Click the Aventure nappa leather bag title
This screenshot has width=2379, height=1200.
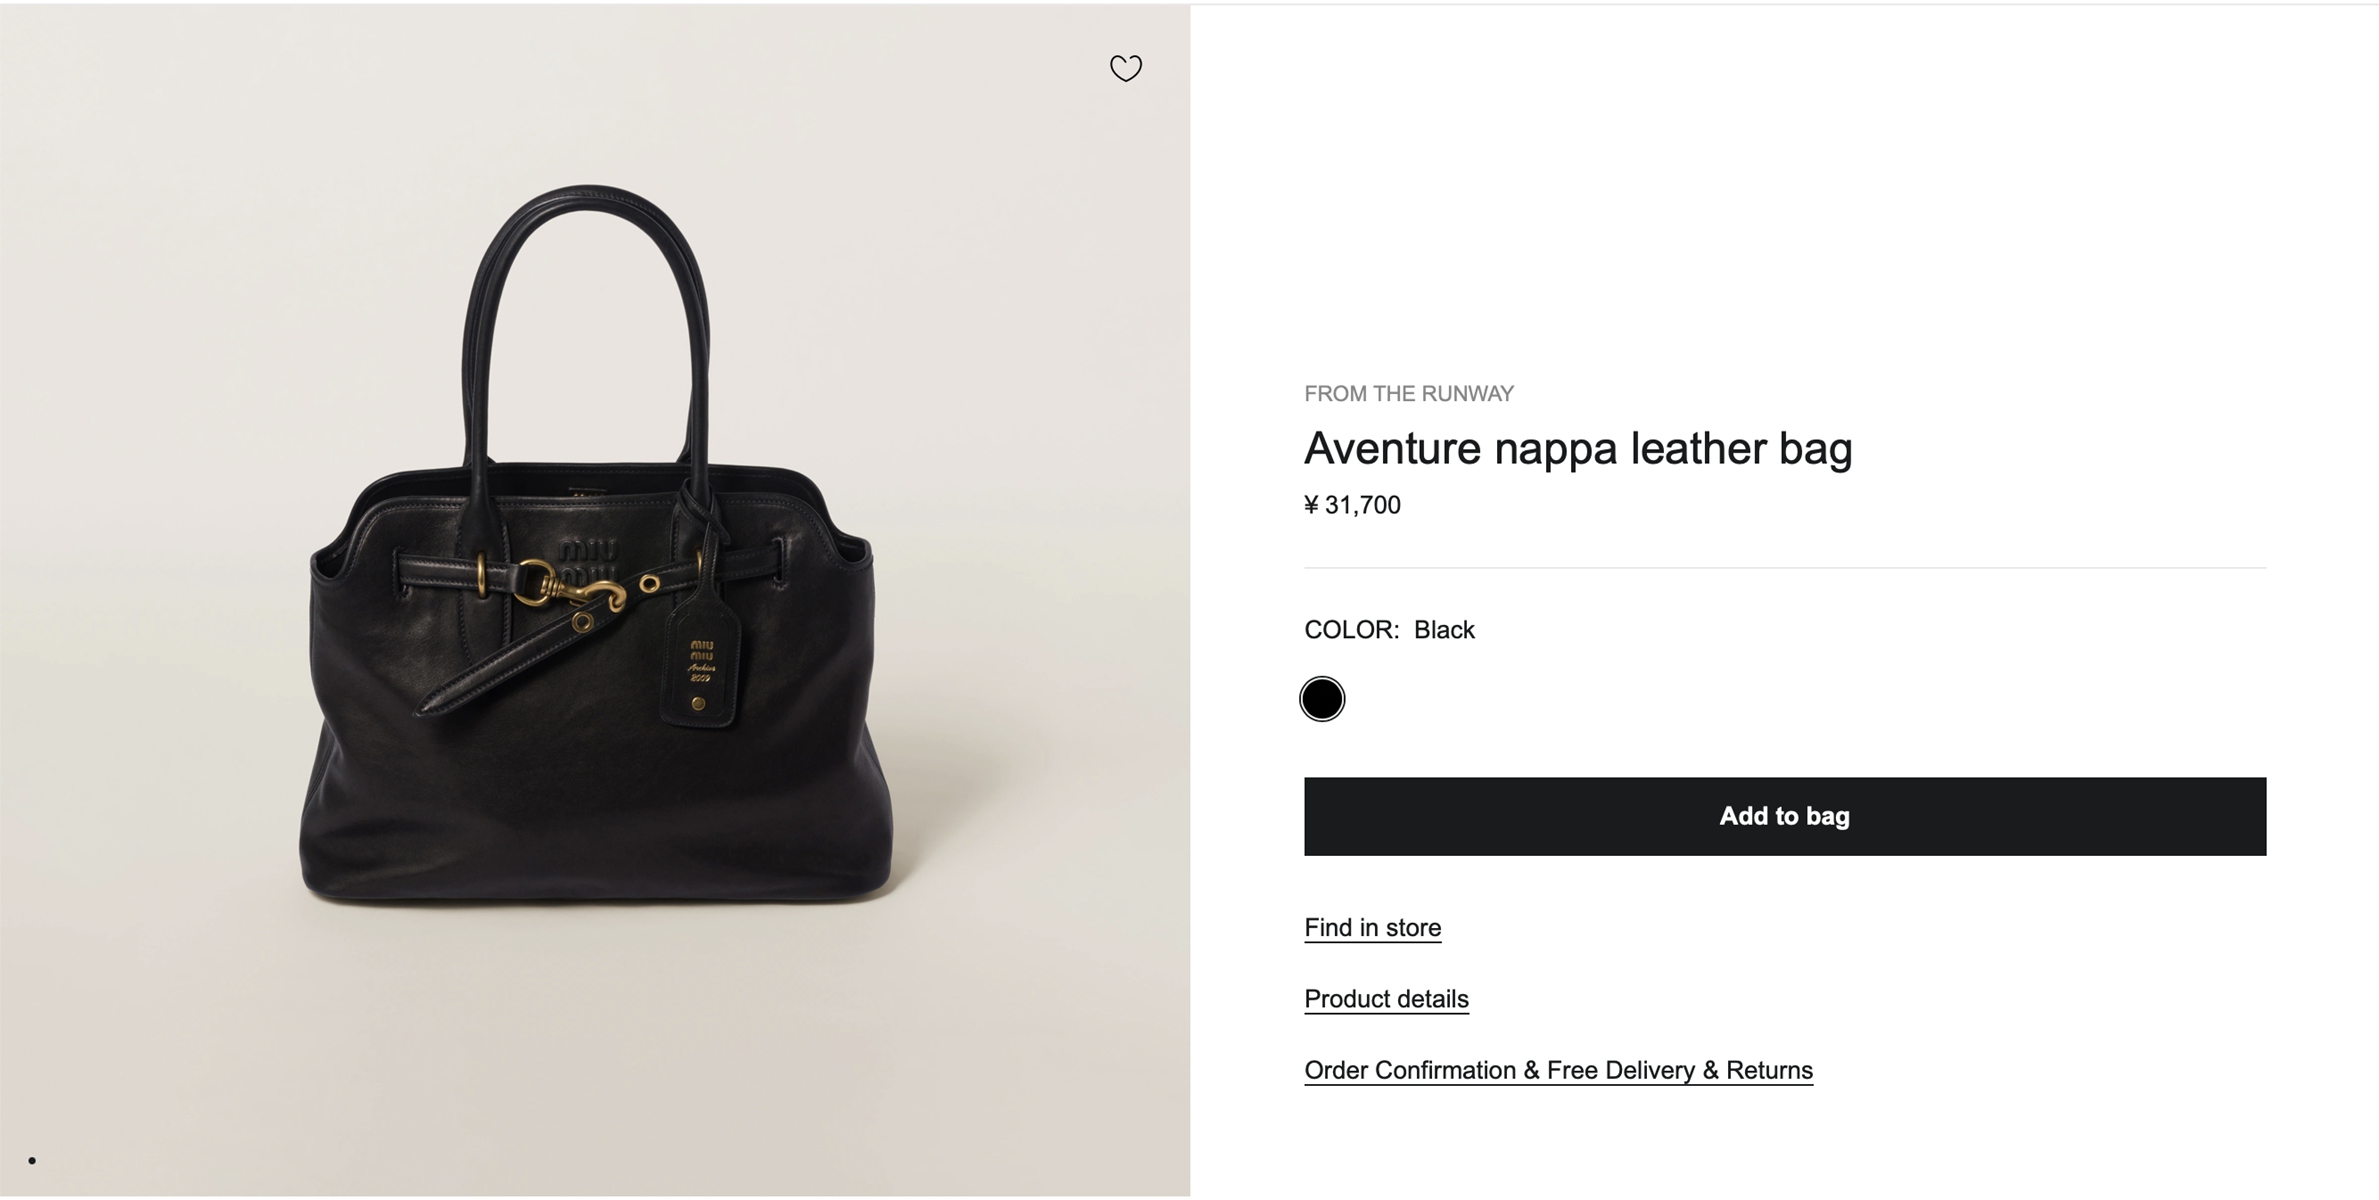point(1578,448)
